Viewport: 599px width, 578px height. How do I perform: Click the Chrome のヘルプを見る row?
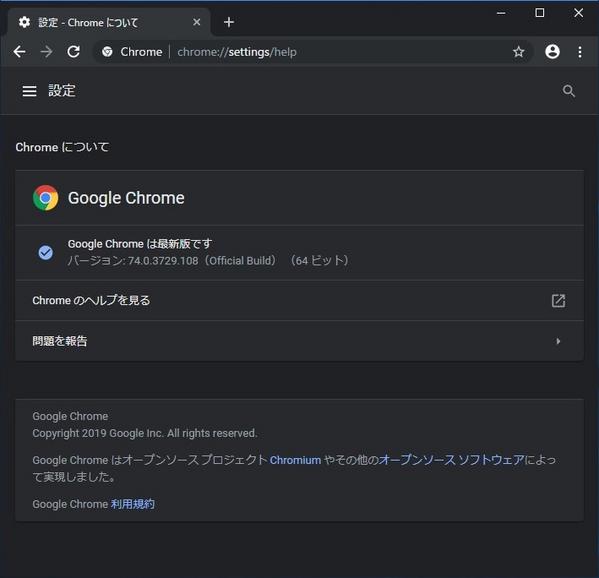[300, 301]
